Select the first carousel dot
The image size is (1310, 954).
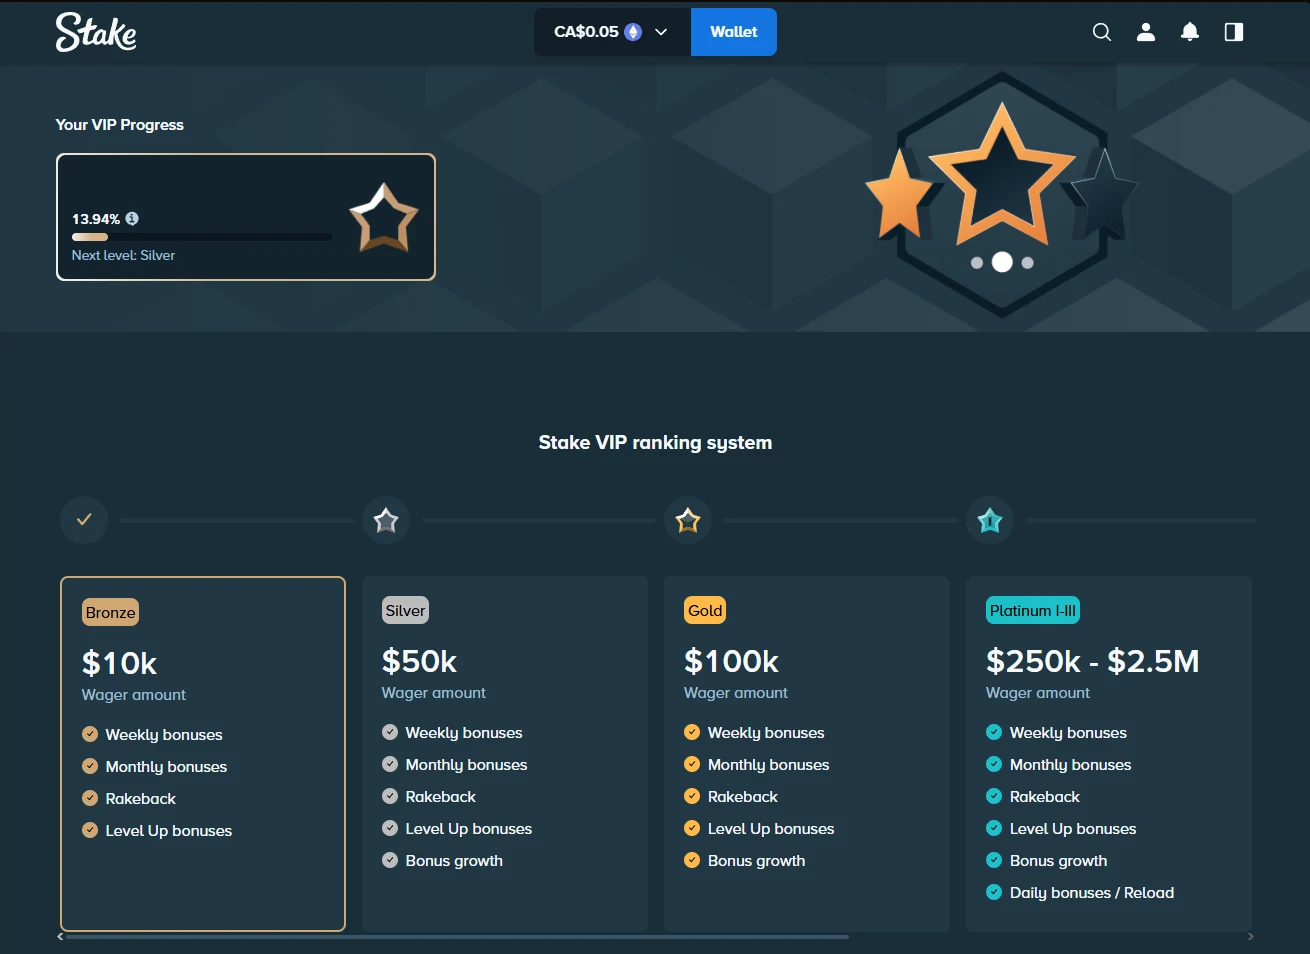[x=977, y=263]
